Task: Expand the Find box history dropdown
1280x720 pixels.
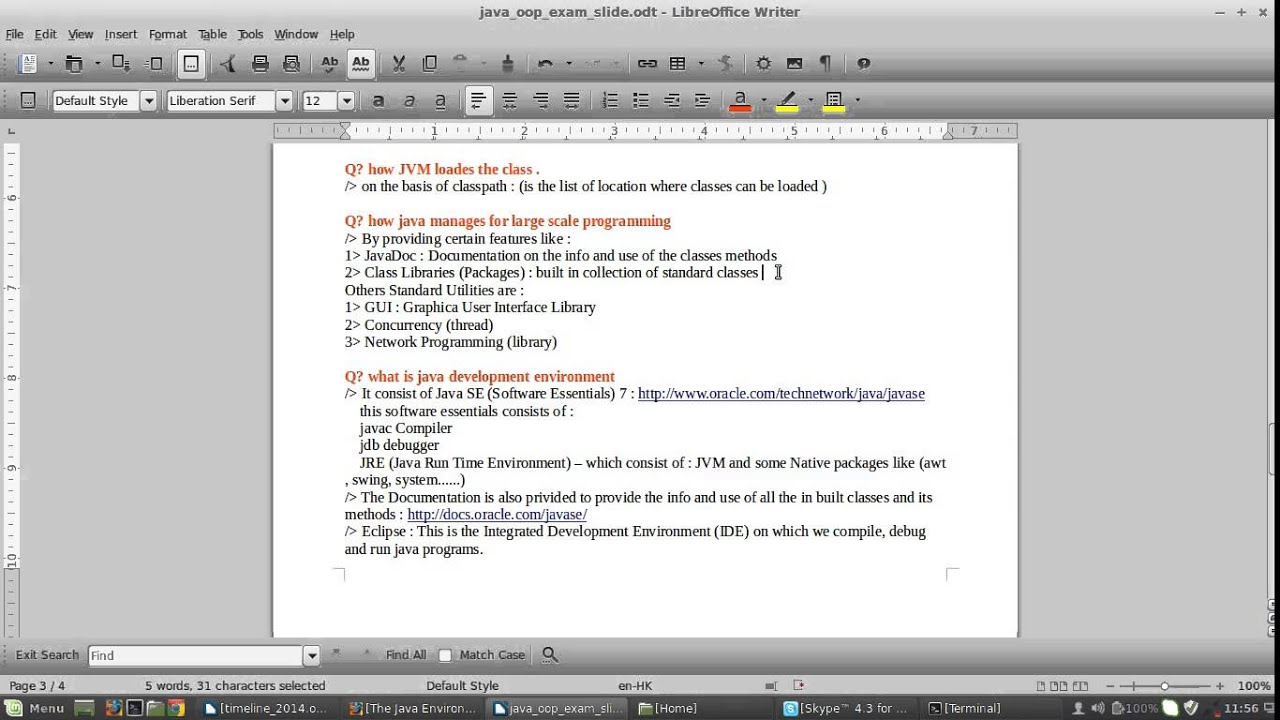Action: point(311,656)
